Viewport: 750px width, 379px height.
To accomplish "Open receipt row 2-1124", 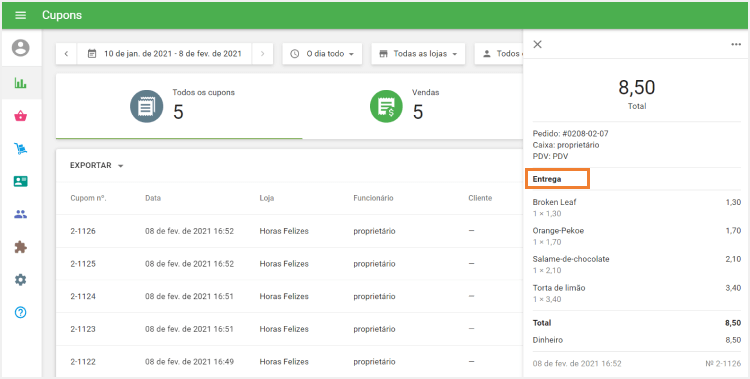I will pos(290,296).
